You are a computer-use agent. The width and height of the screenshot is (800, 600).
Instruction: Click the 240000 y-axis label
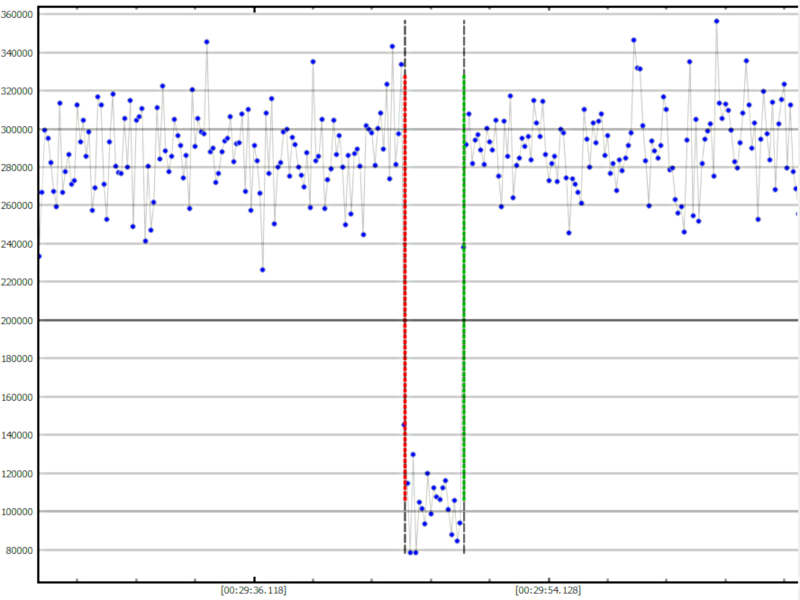click(18, 245)
